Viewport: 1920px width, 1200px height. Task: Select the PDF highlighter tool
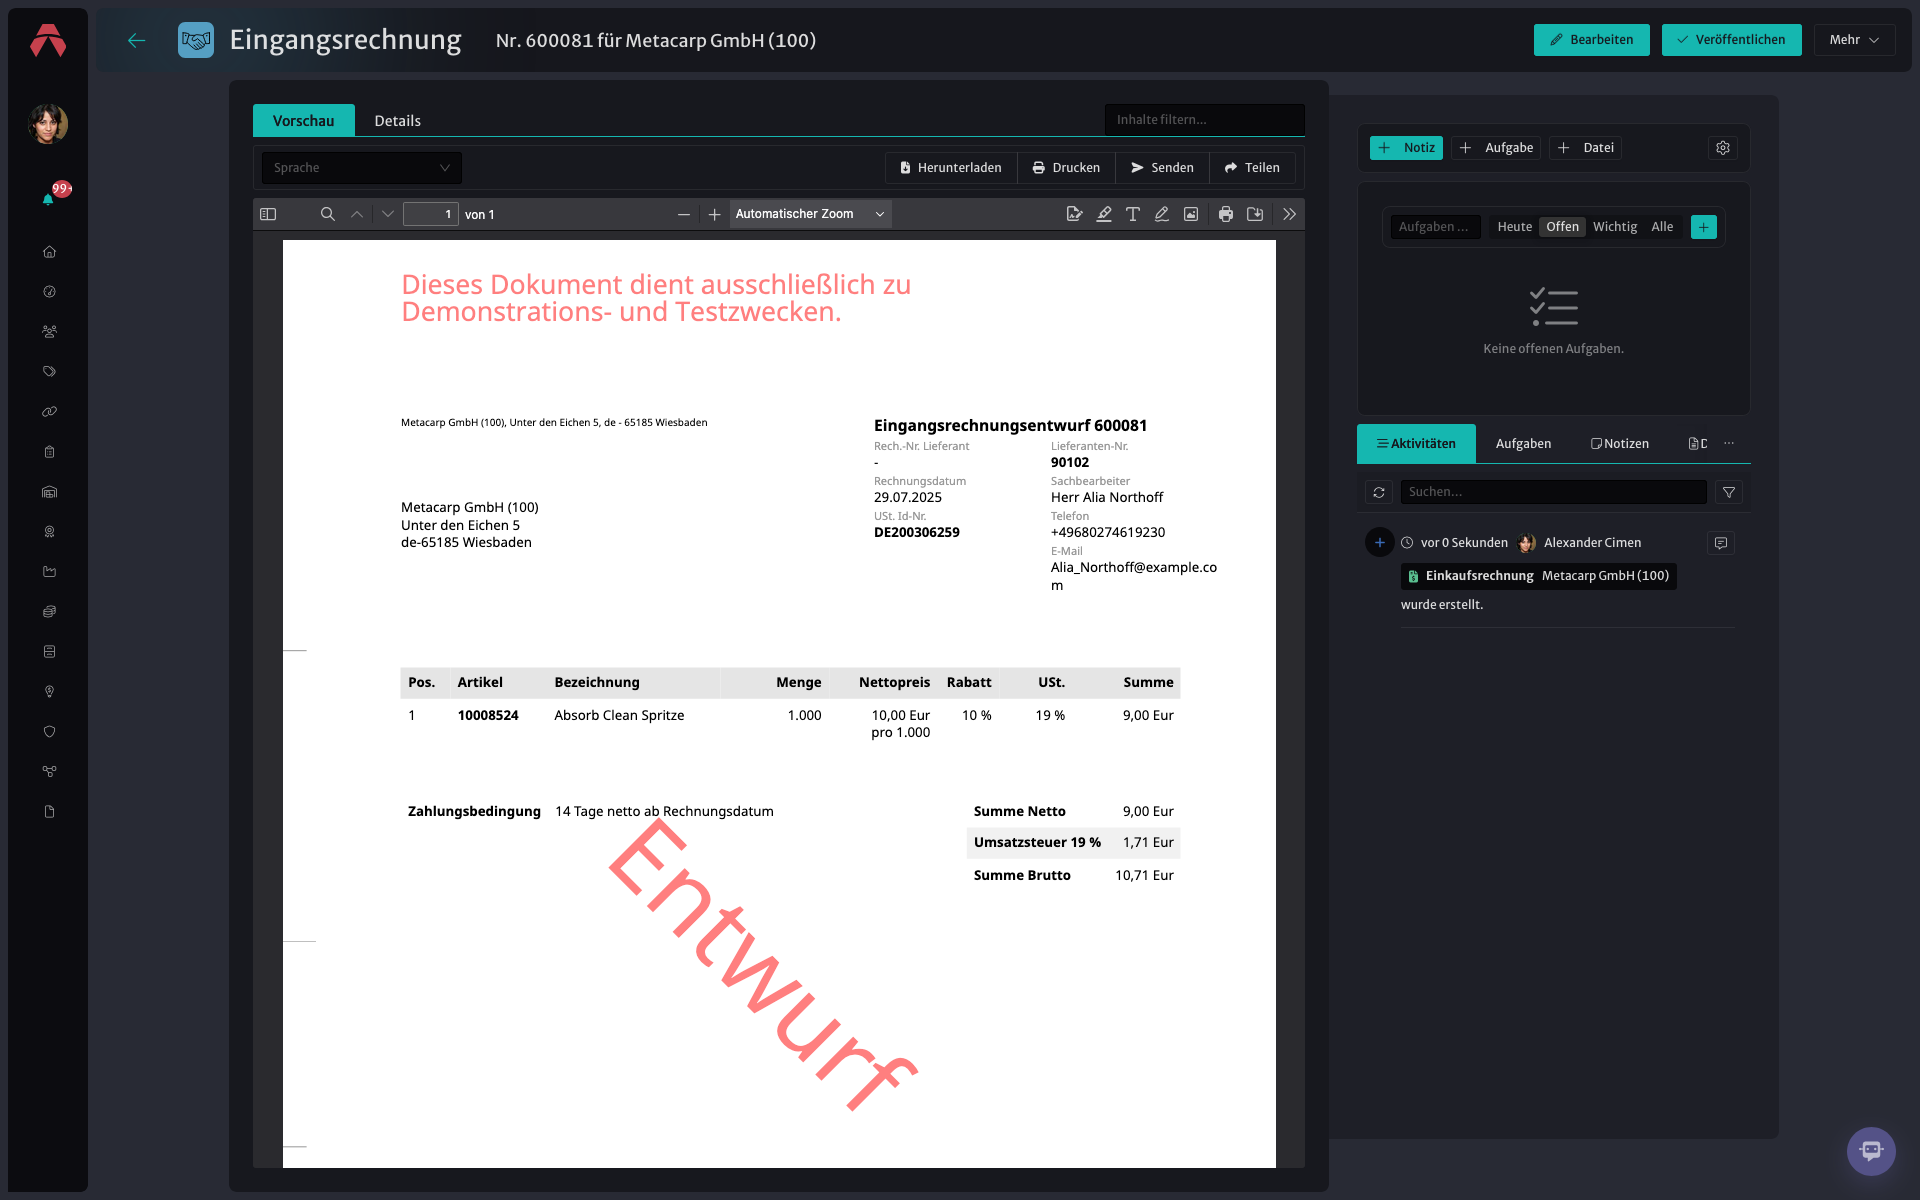coord(1104,214)
